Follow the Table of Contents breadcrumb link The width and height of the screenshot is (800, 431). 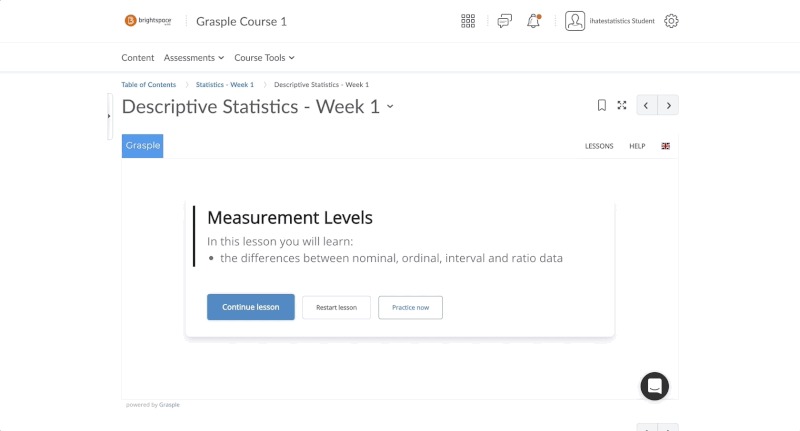pos(148,85)
